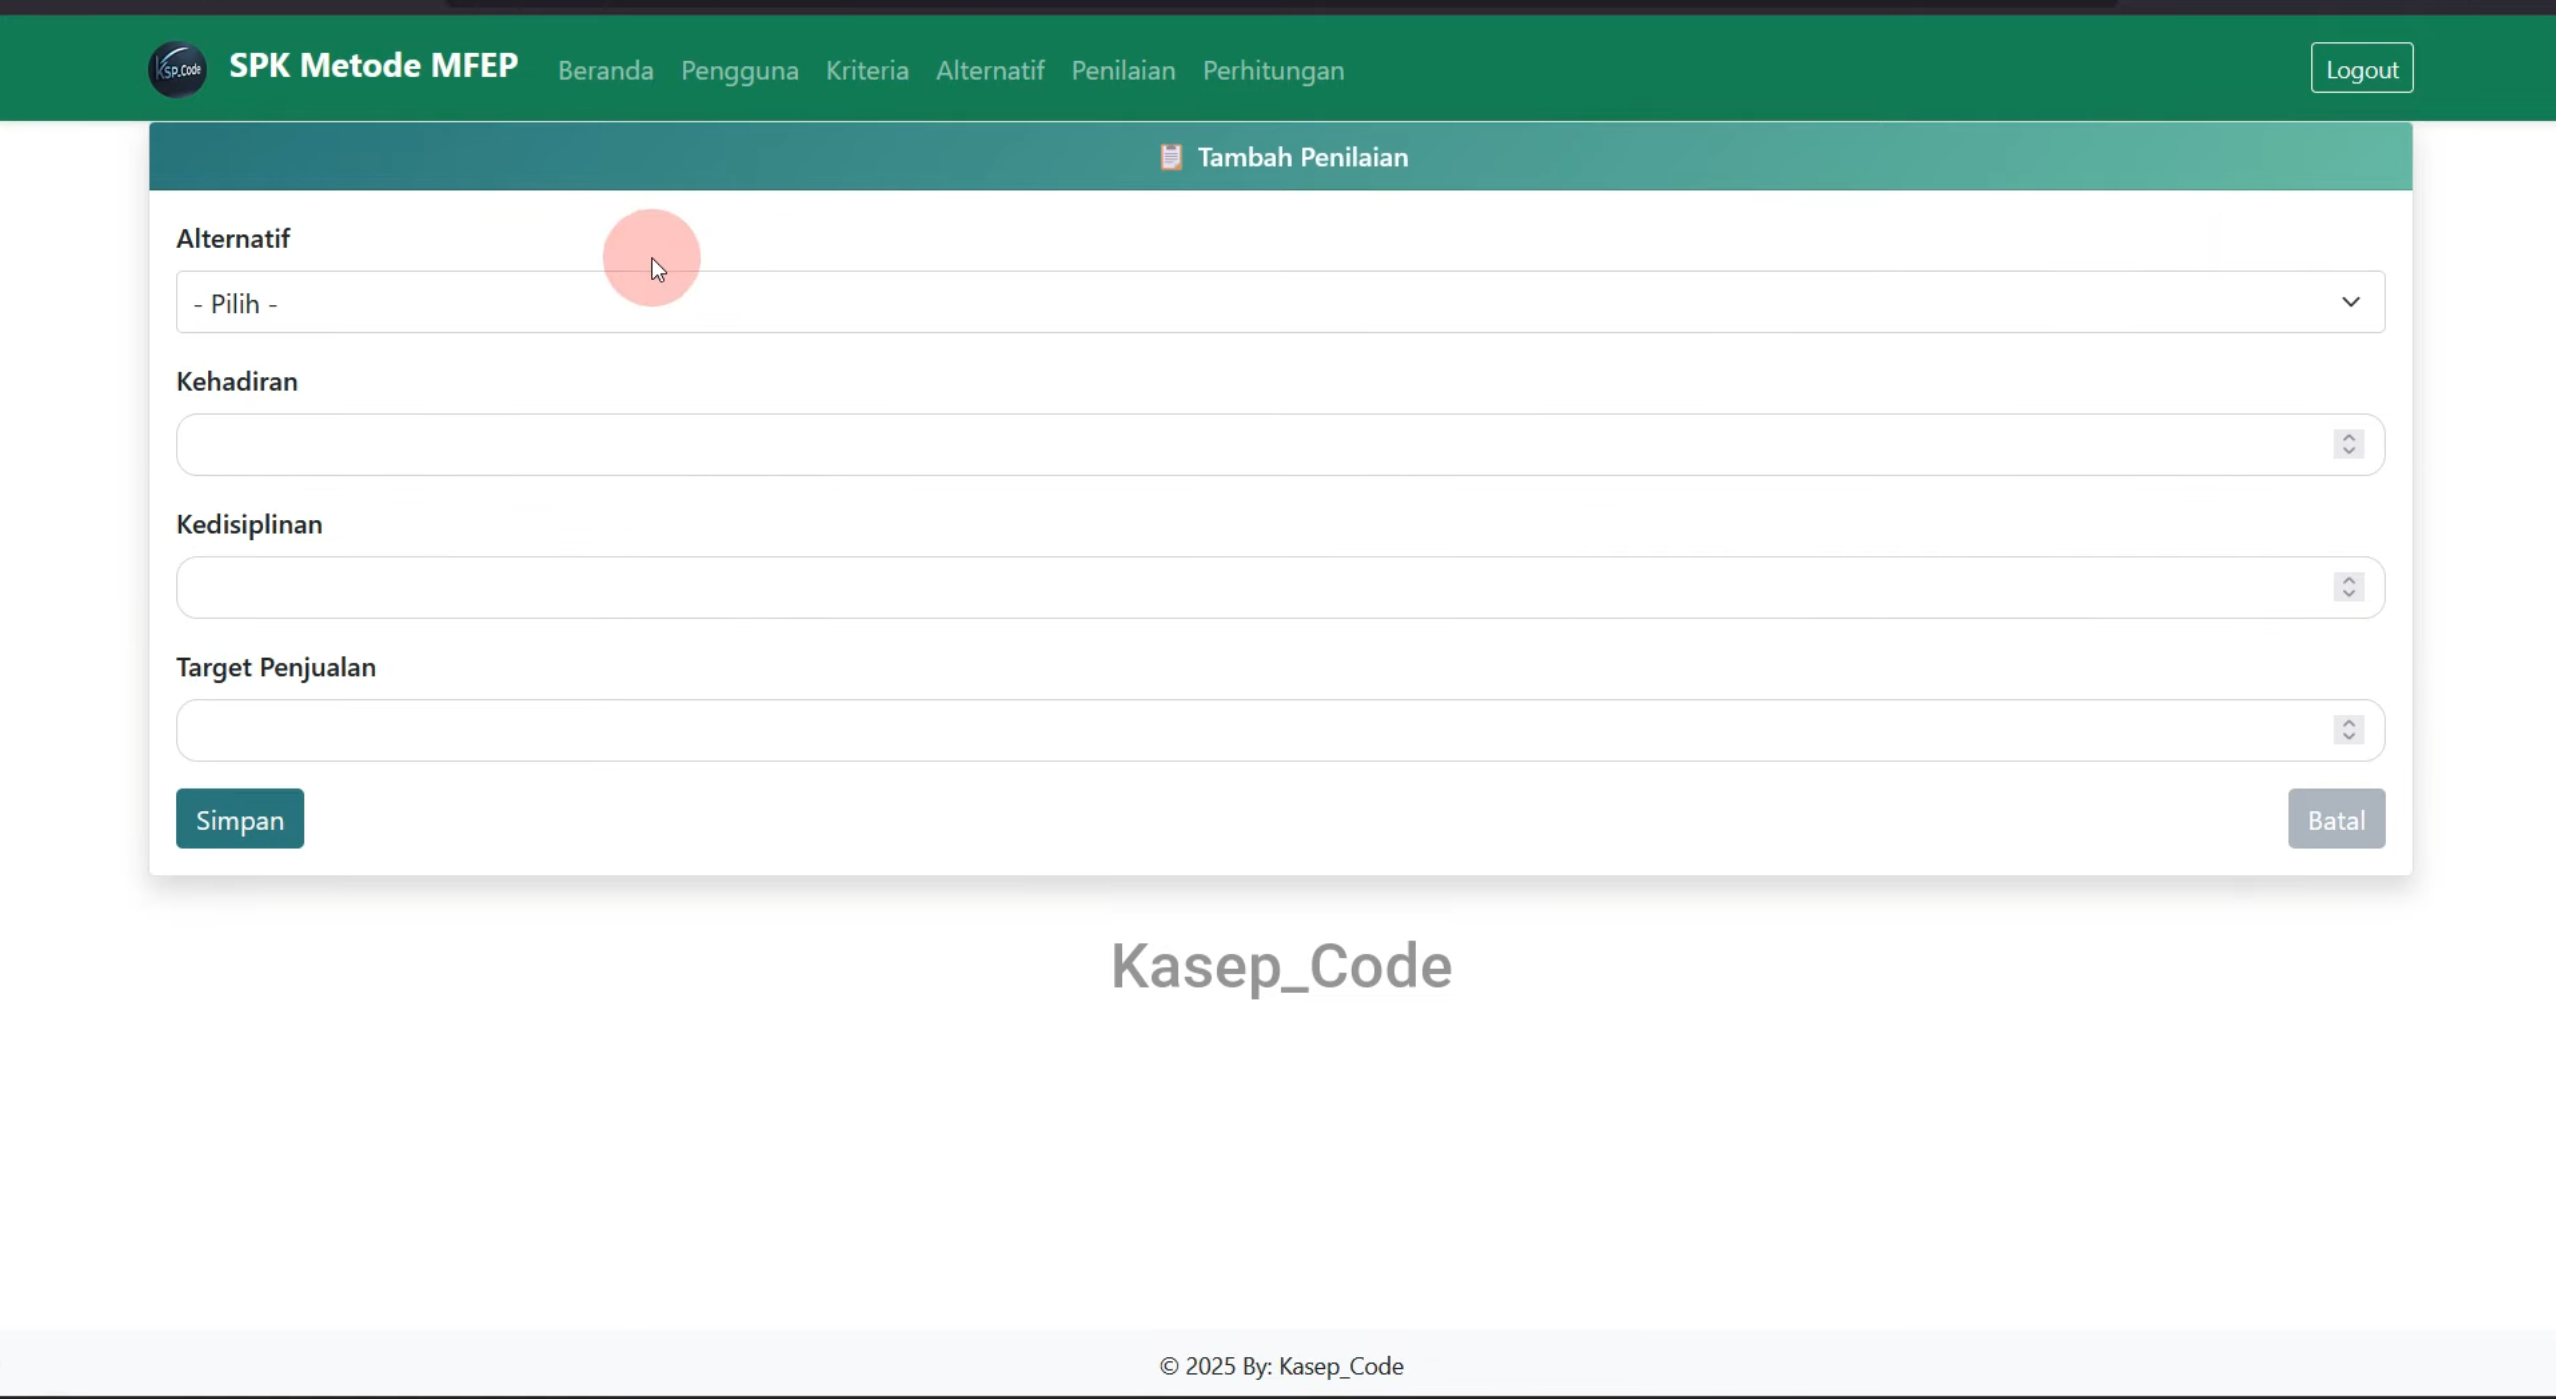Click the Kedisiplinan label
The height and width of the screenshot is (1399, 2556).
249,524
